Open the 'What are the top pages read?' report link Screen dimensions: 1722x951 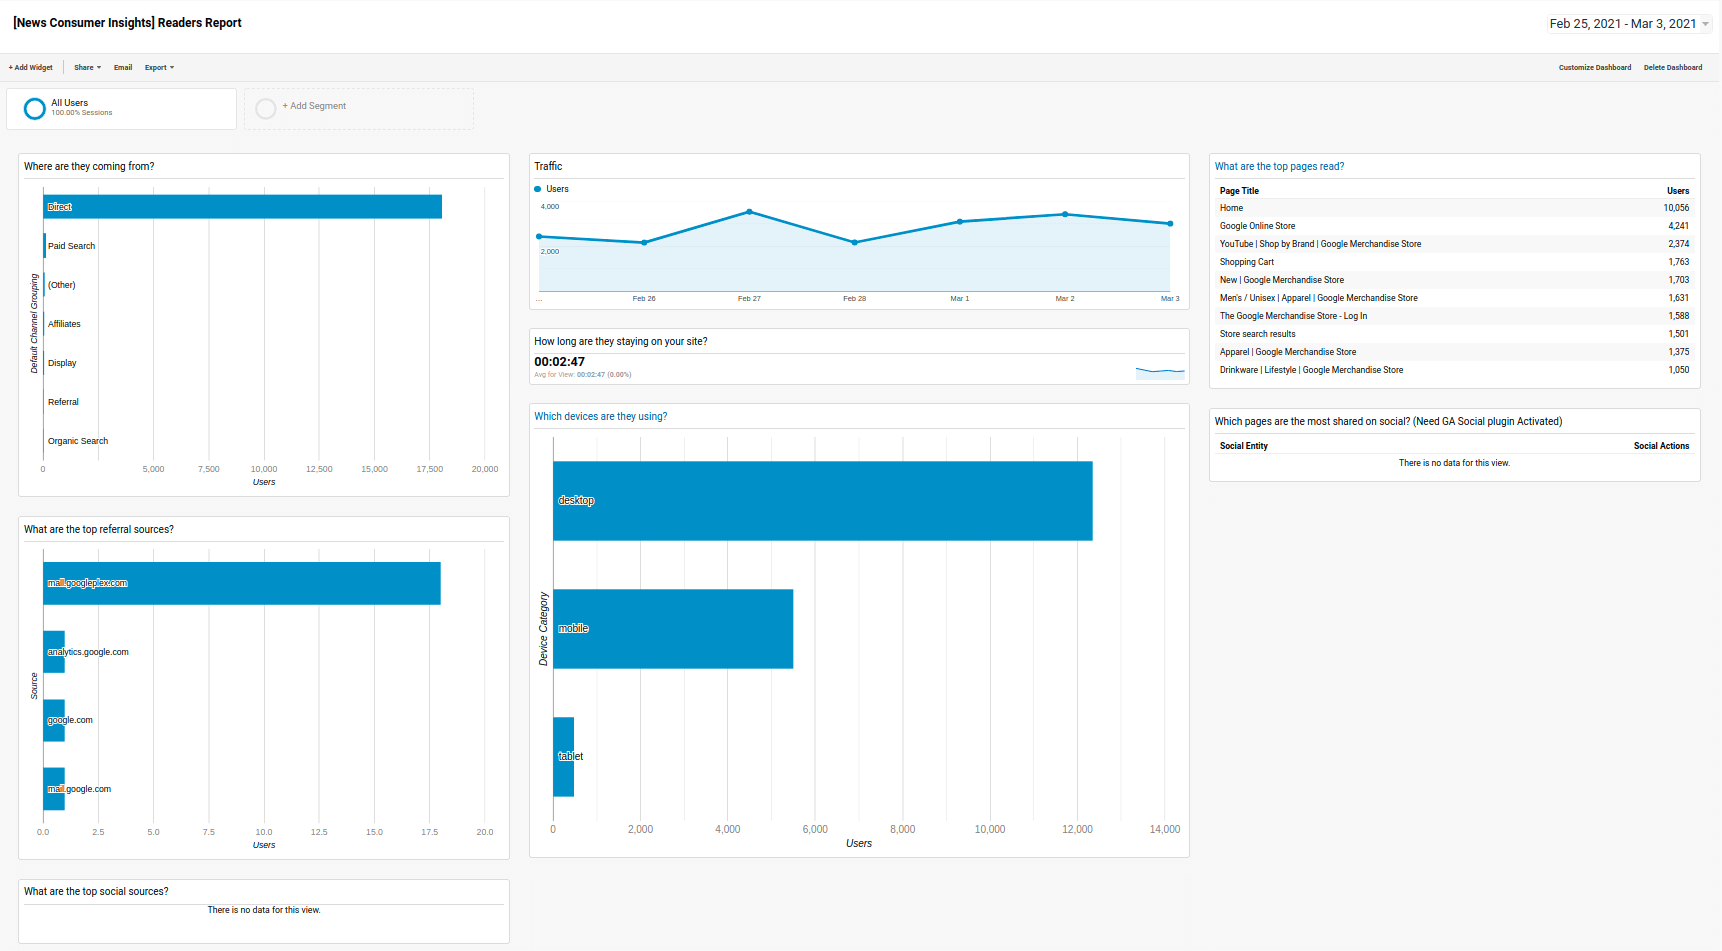1279,166
